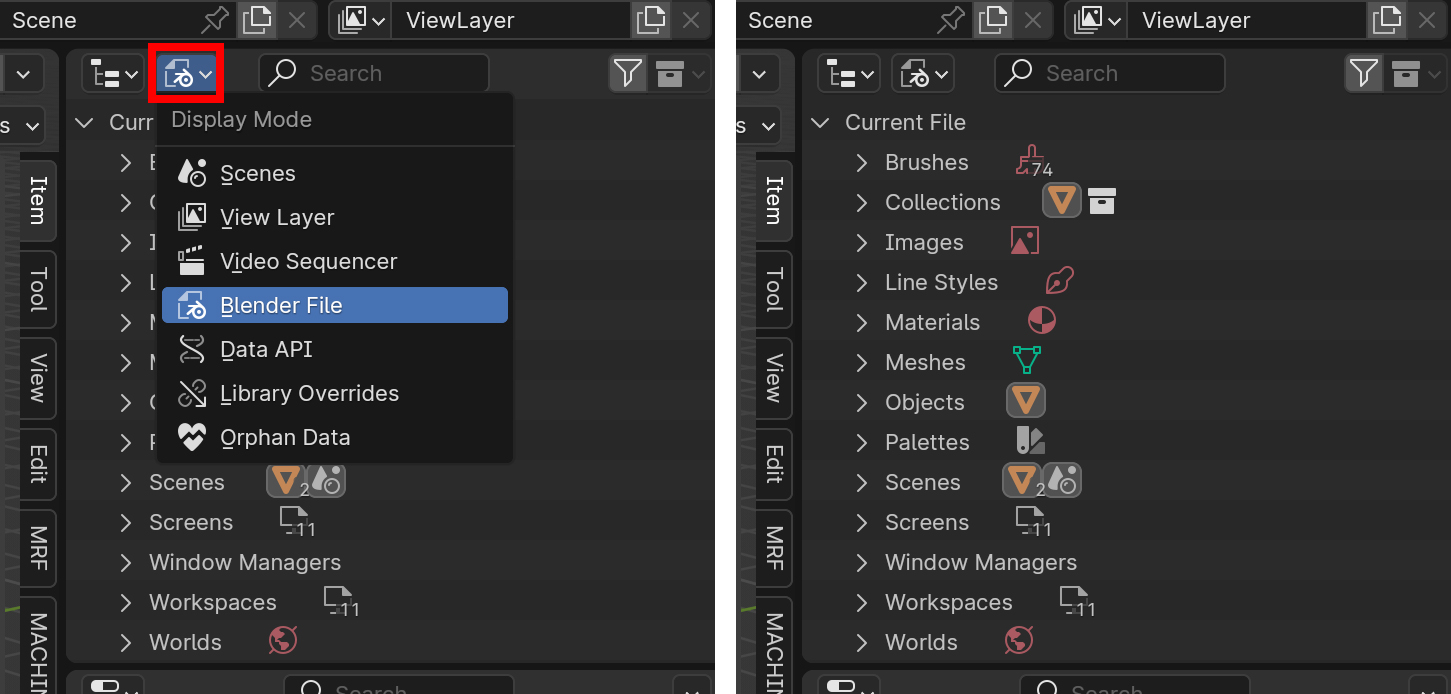
Task: Open the archive box dropdown in left panel
Action: click(x=680, y=73)
